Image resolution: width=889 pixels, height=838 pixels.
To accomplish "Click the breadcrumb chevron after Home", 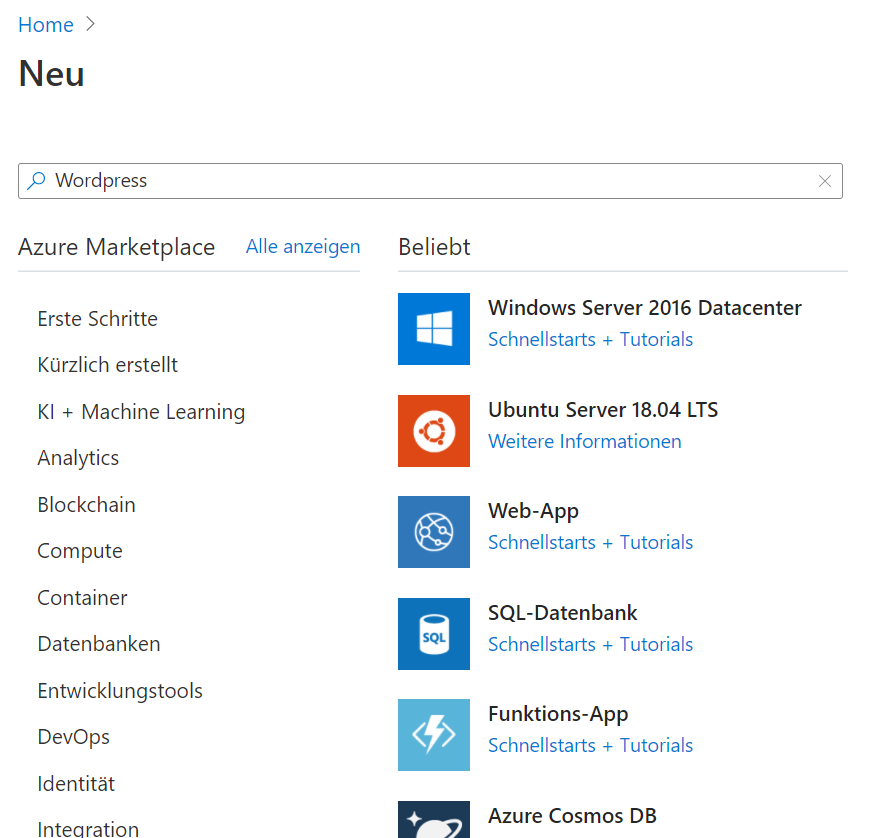I will 90,24.
